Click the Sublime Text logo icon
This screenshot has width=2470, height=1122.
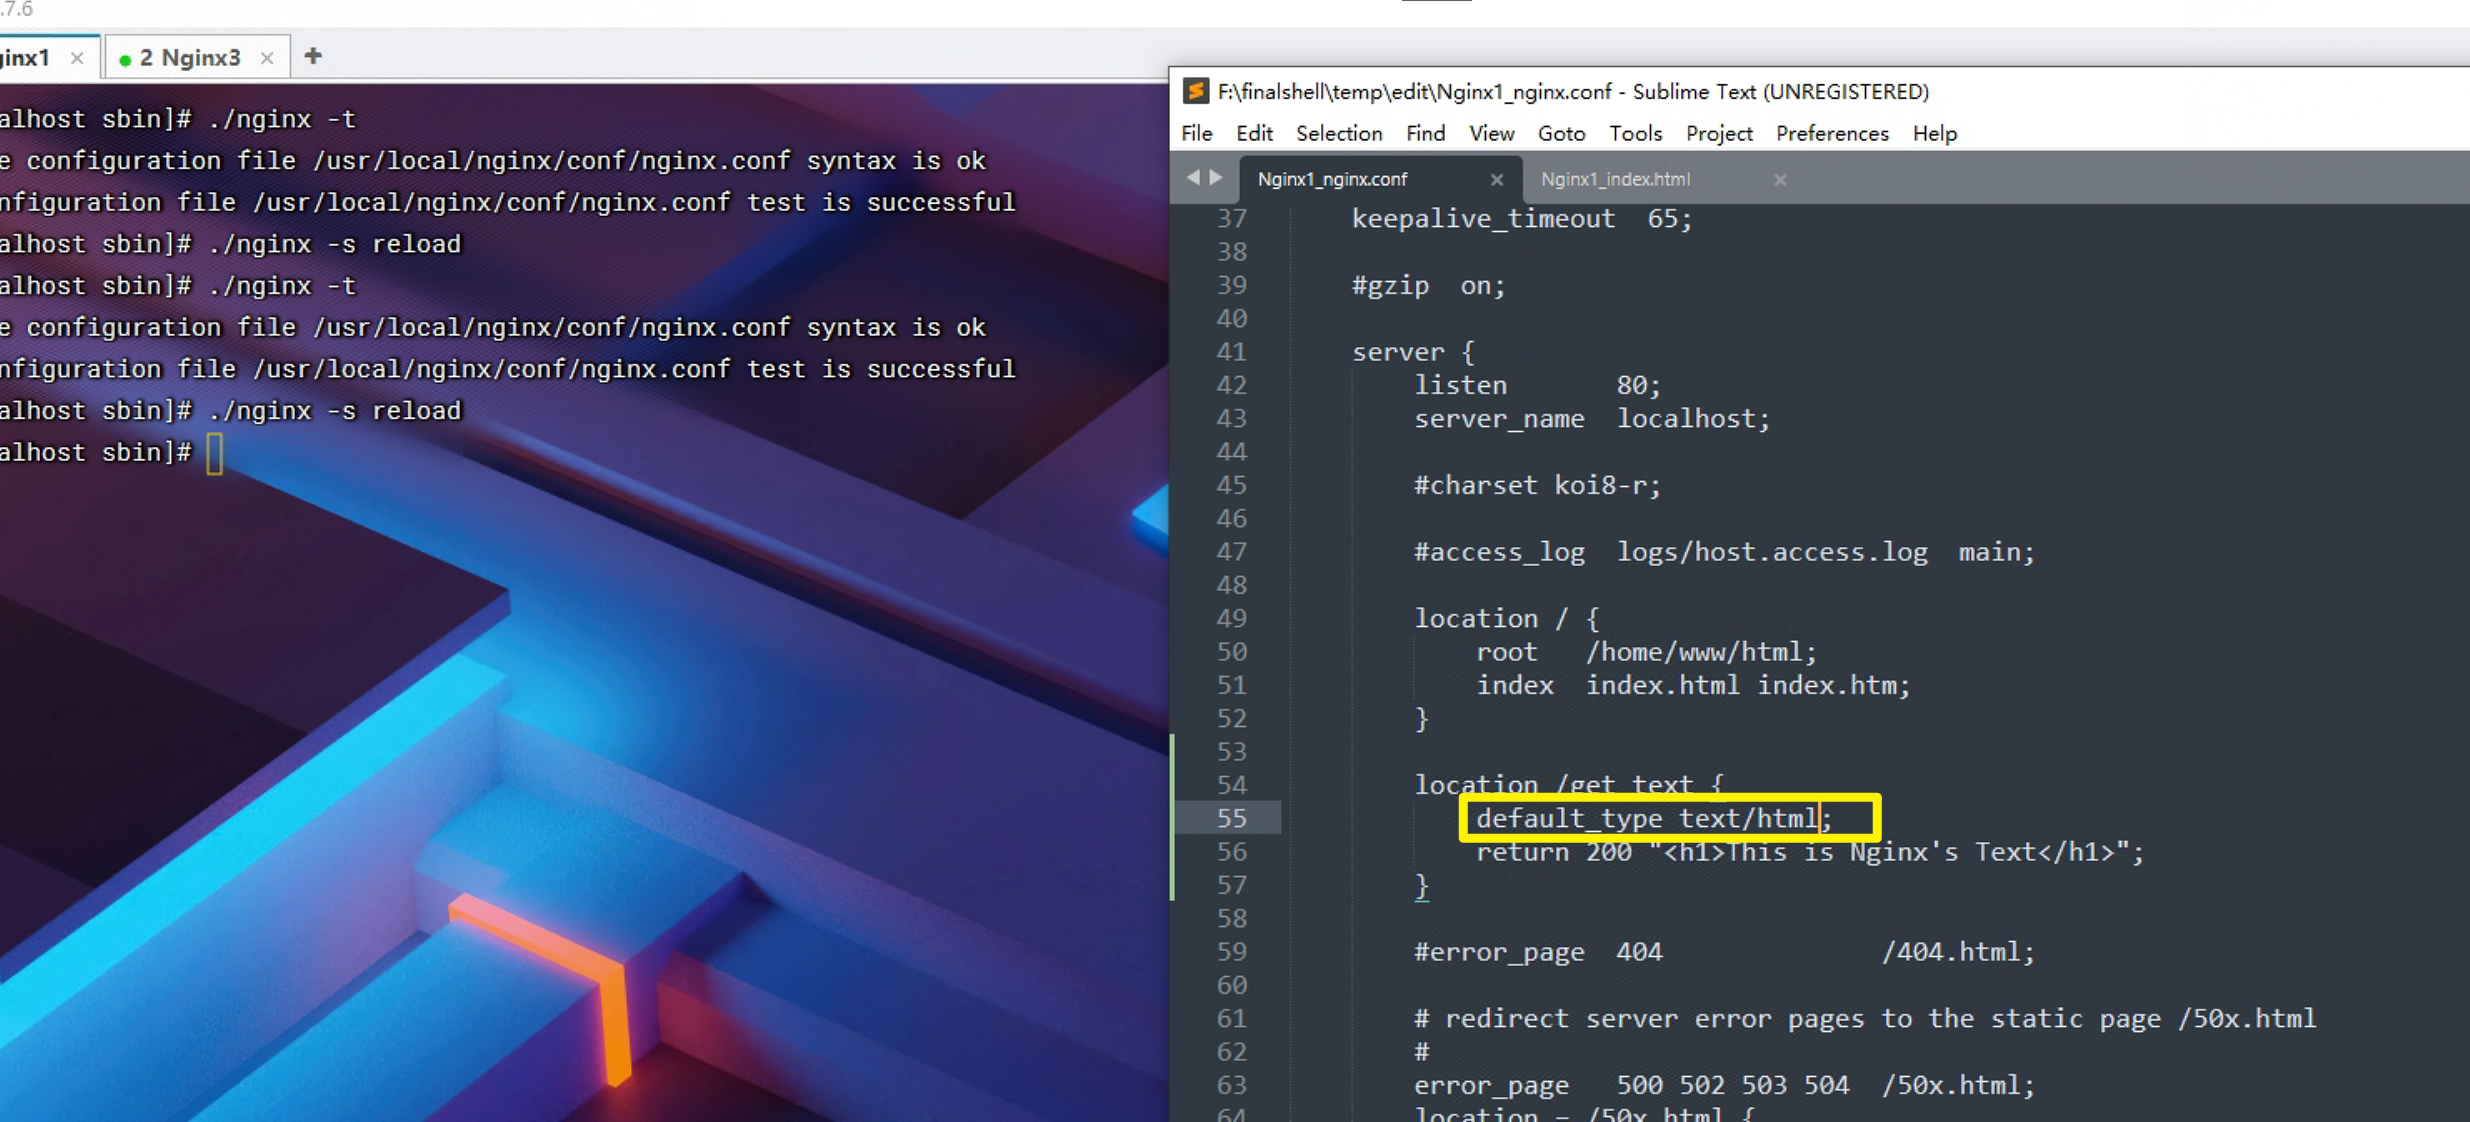point(1195,91)
